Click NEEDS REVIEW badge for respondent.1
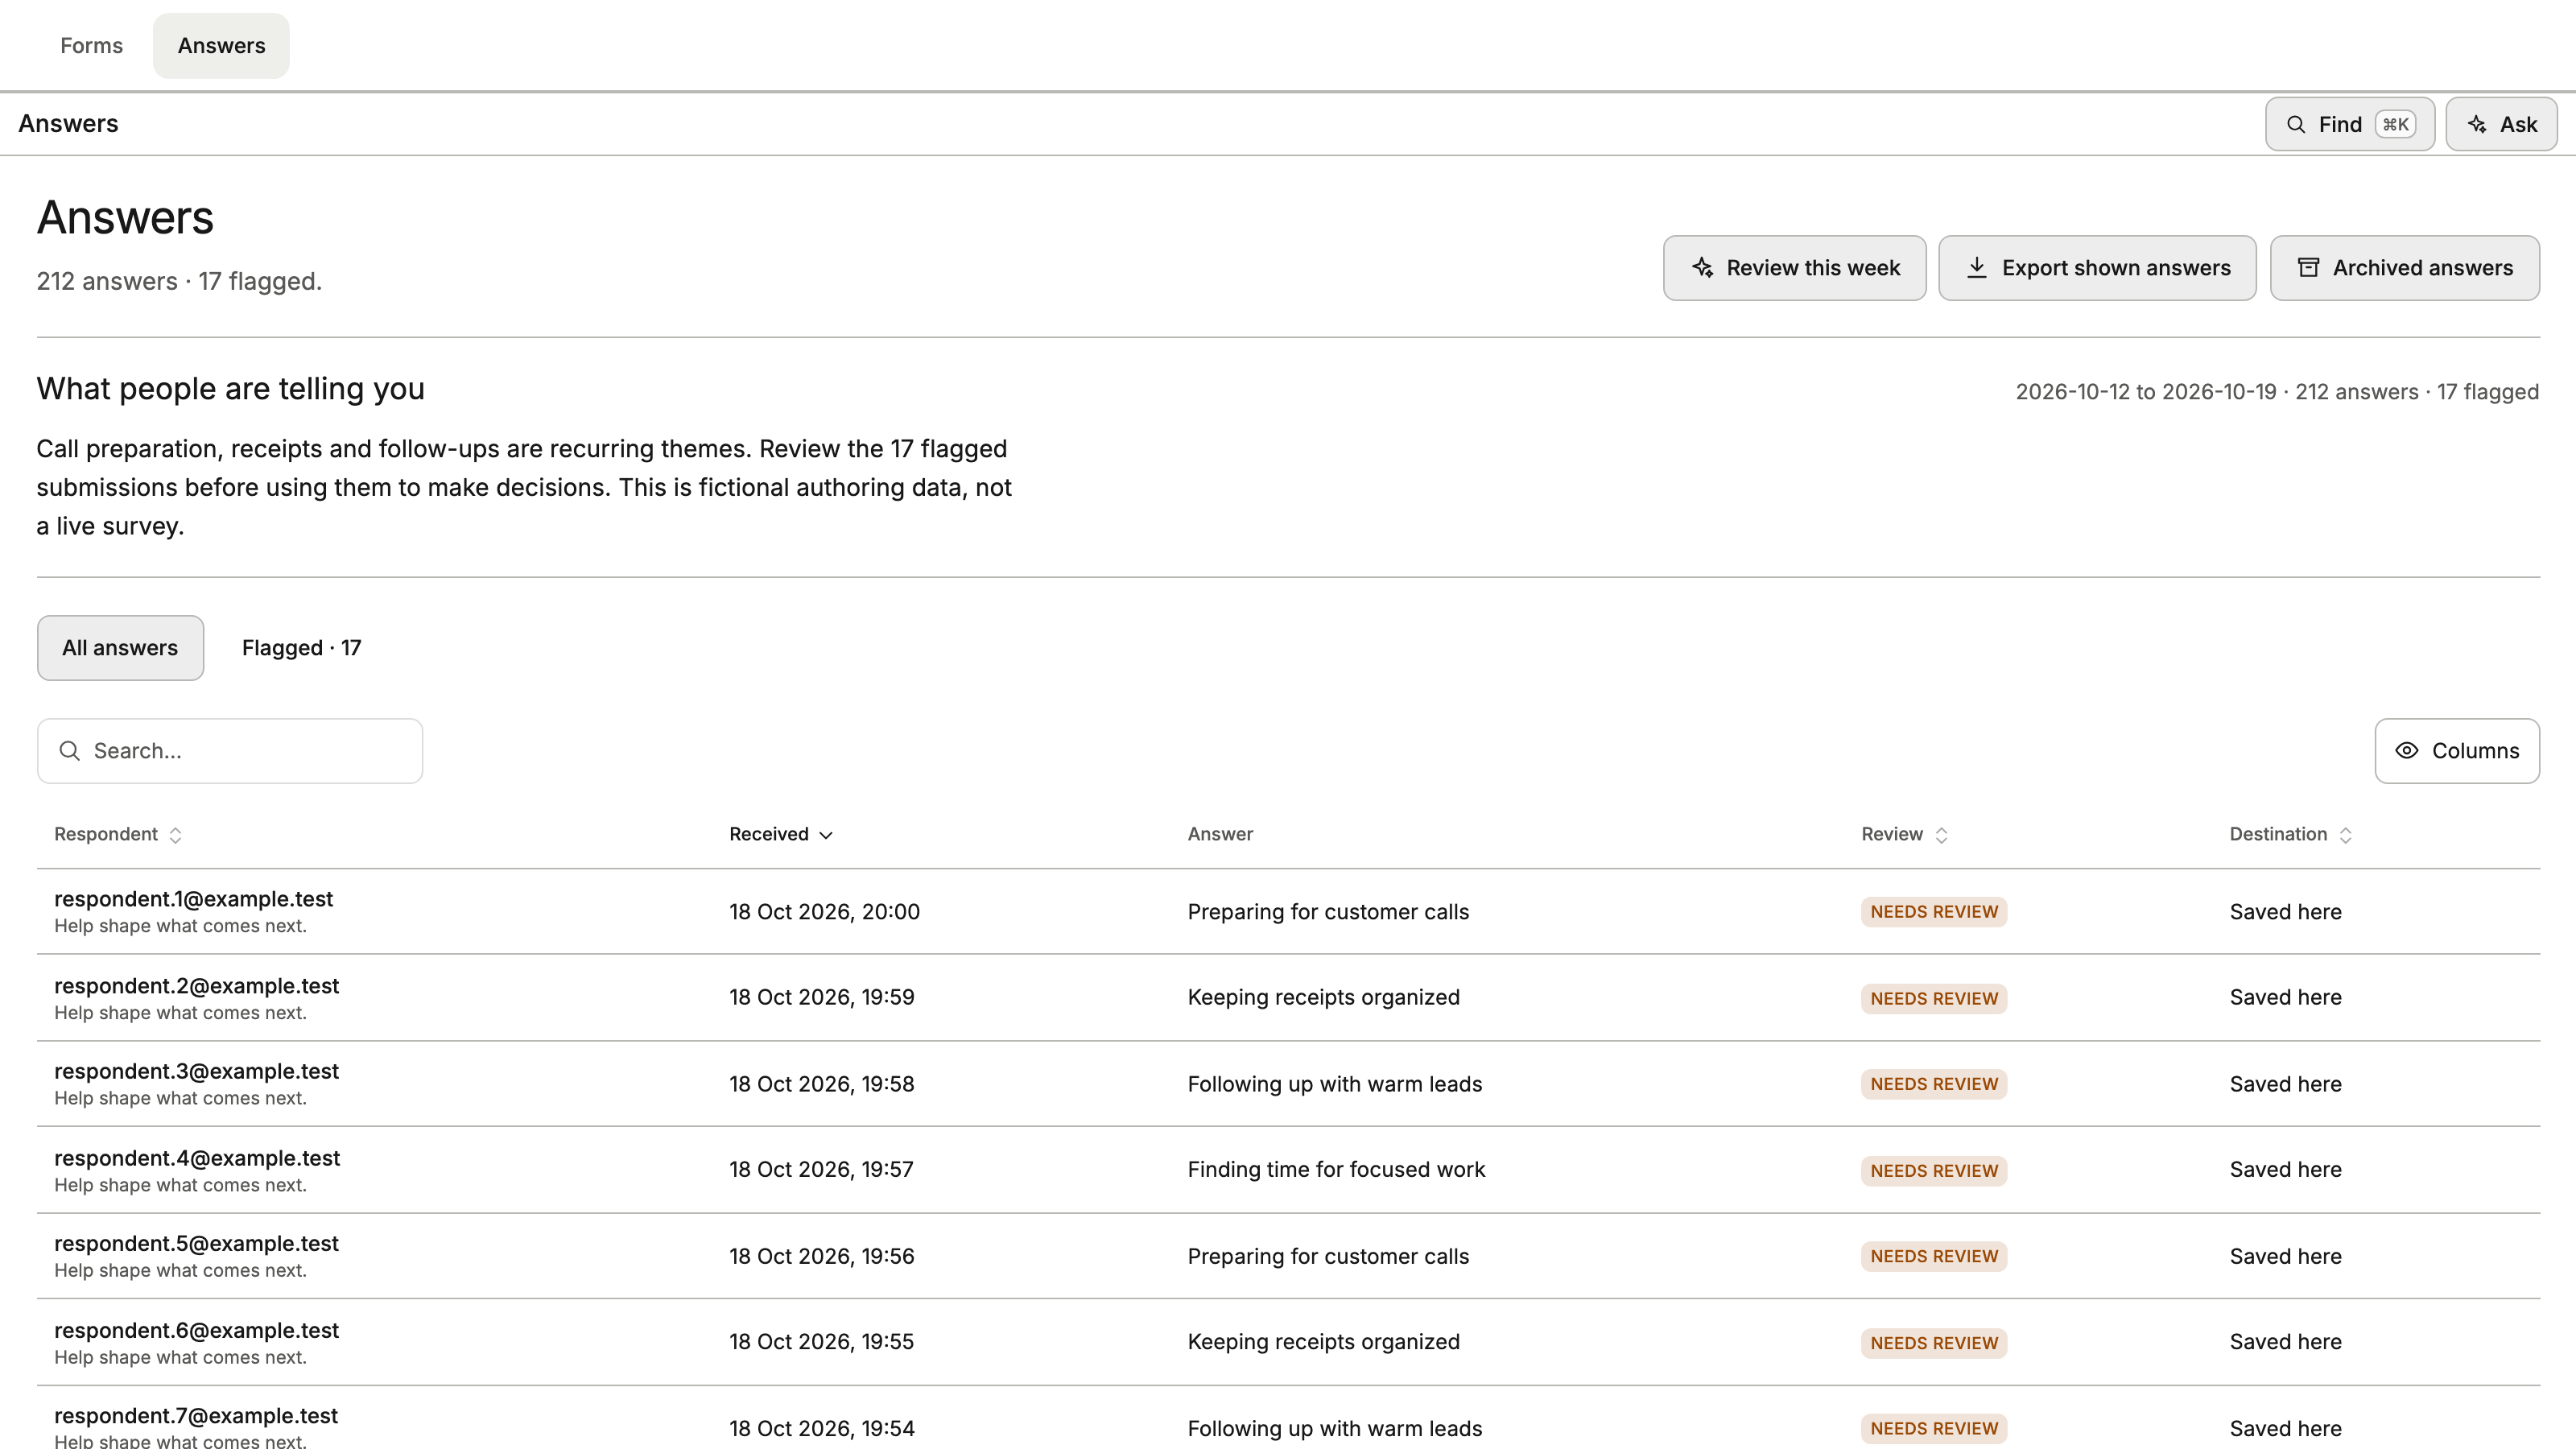 pos(1934,911)
